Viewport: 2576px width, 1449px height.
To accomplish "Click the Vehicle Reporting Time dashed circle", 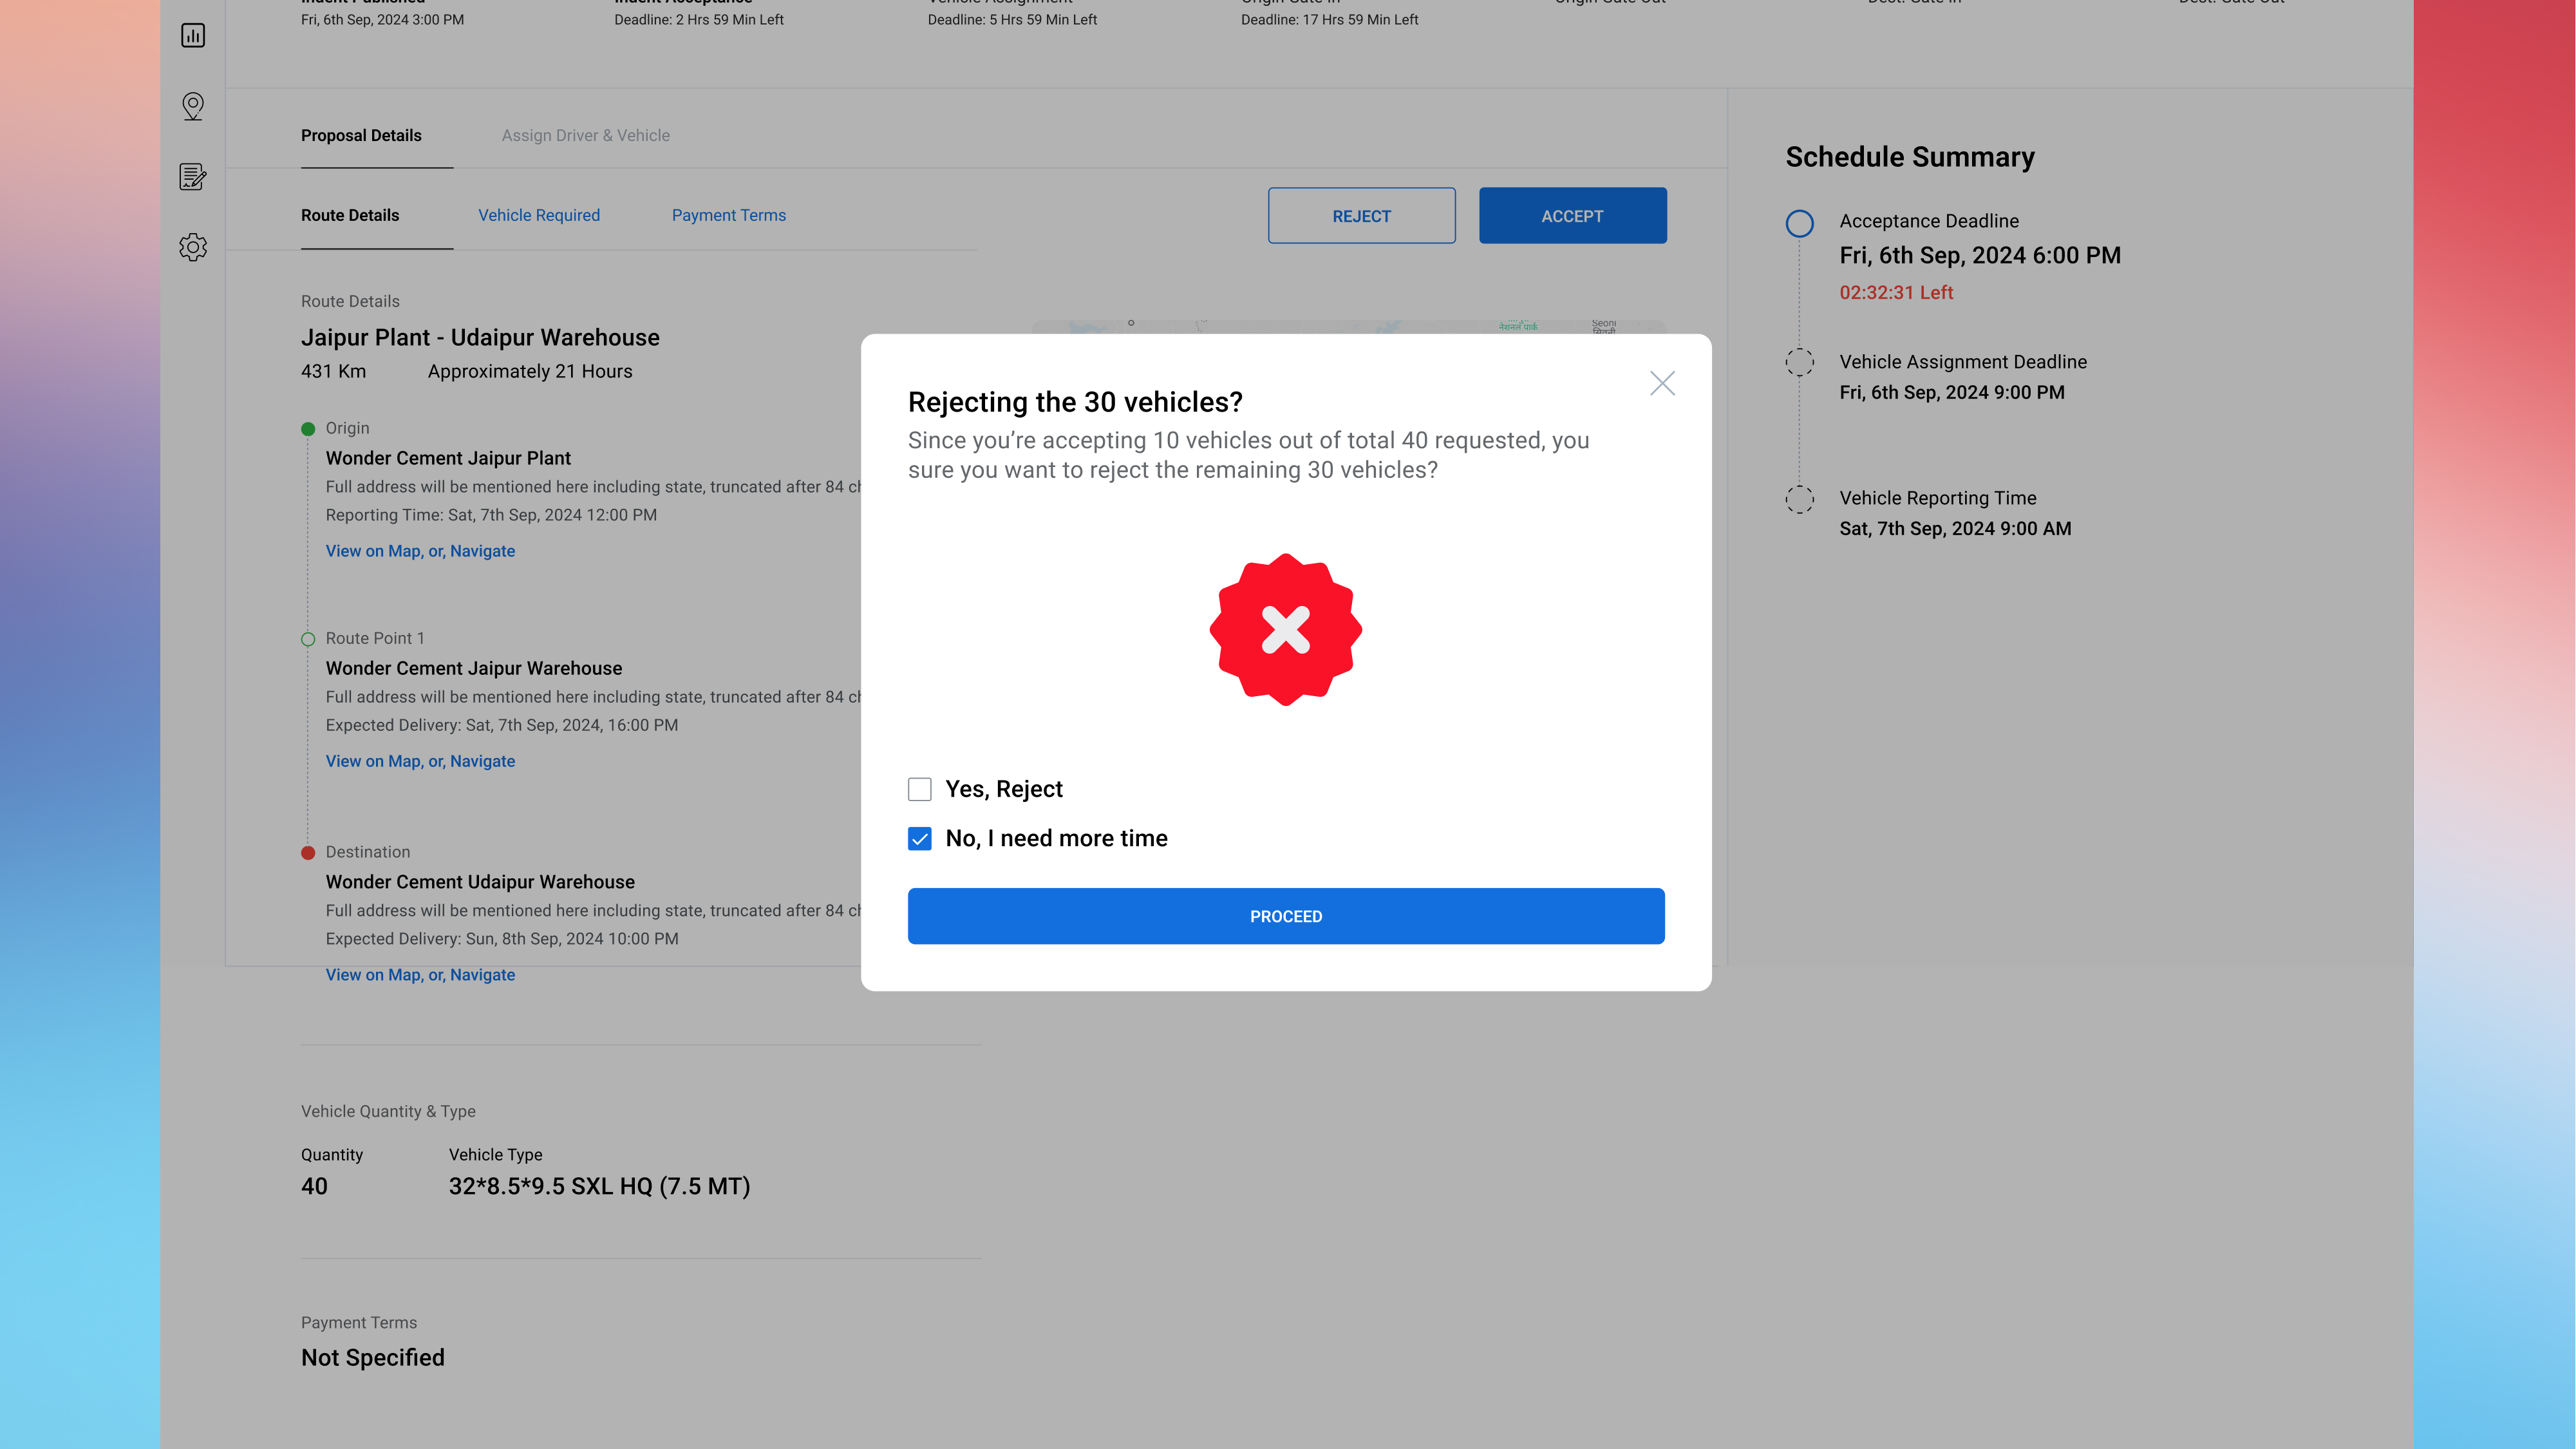I will coord(1800,500).
